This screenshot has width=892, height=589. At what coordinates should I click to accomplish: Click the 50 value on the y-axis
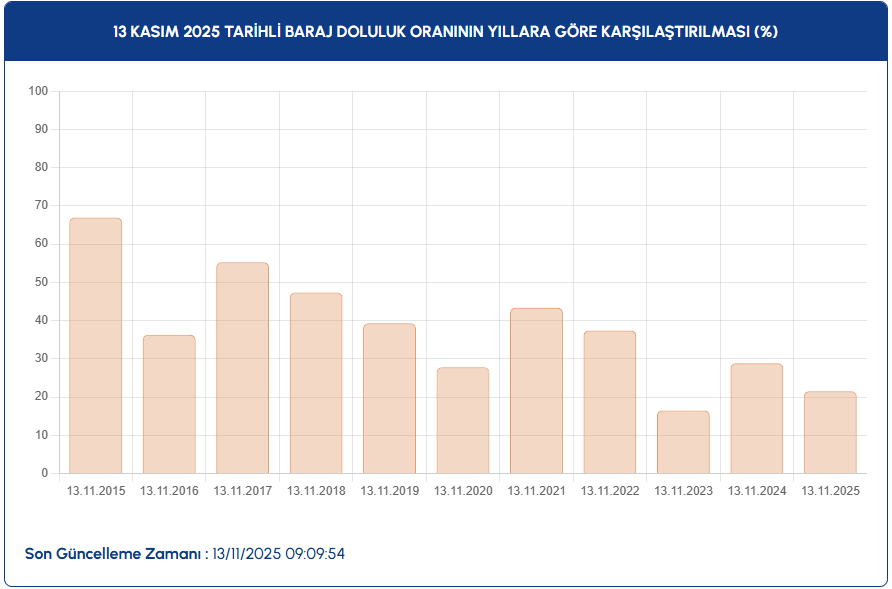click(42, 282)
